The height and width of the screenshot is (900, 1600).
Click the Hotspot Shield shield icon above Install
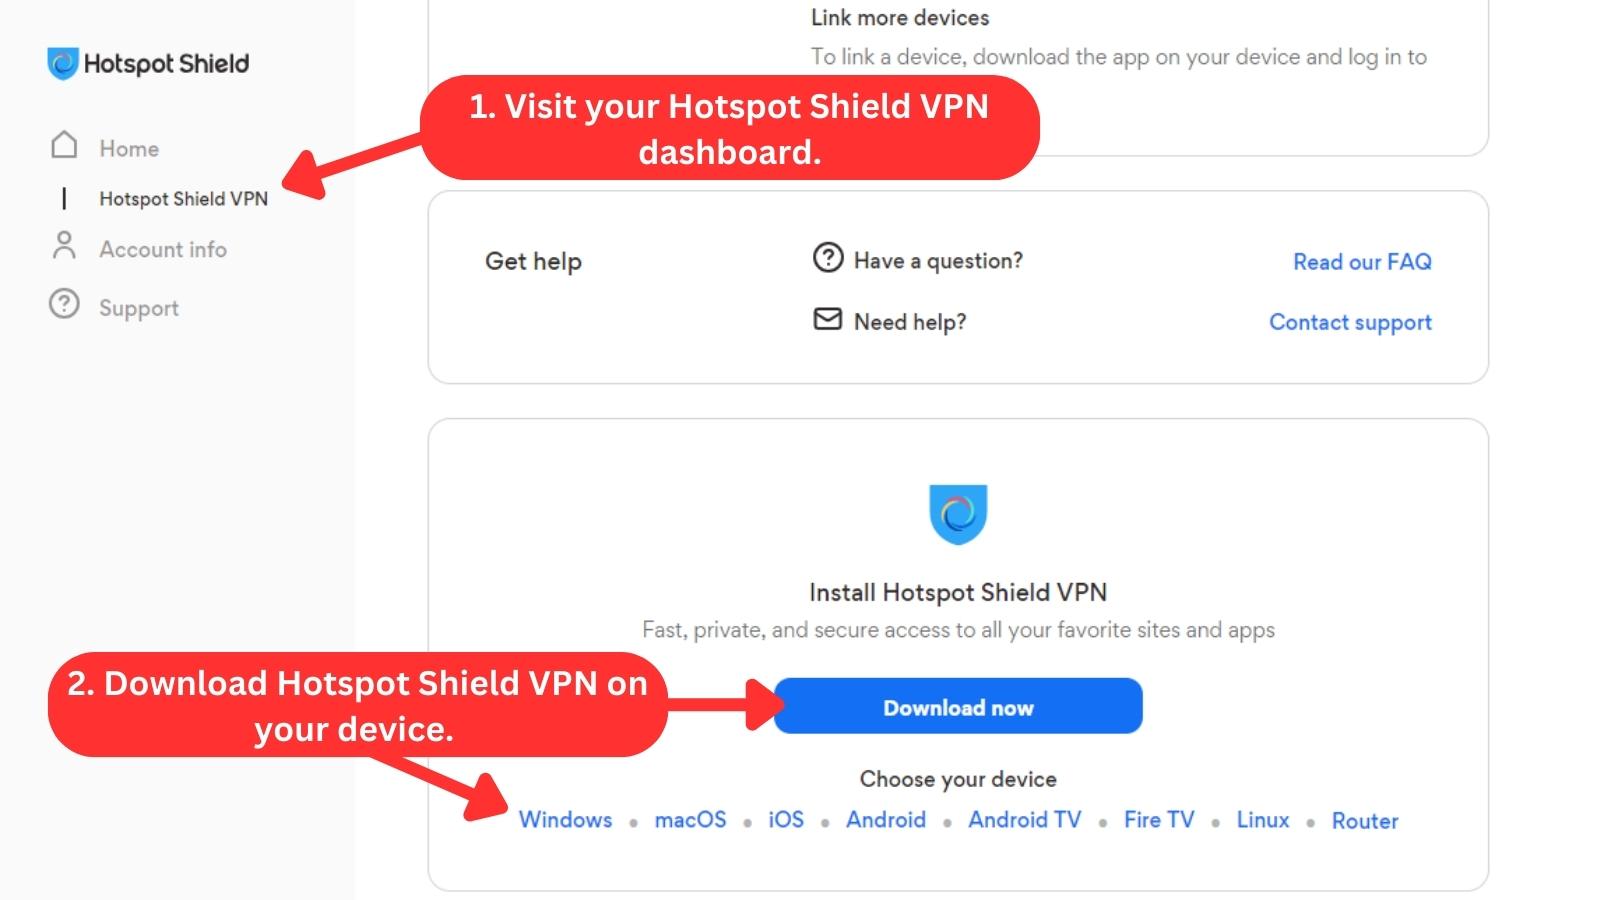point(958,514)
